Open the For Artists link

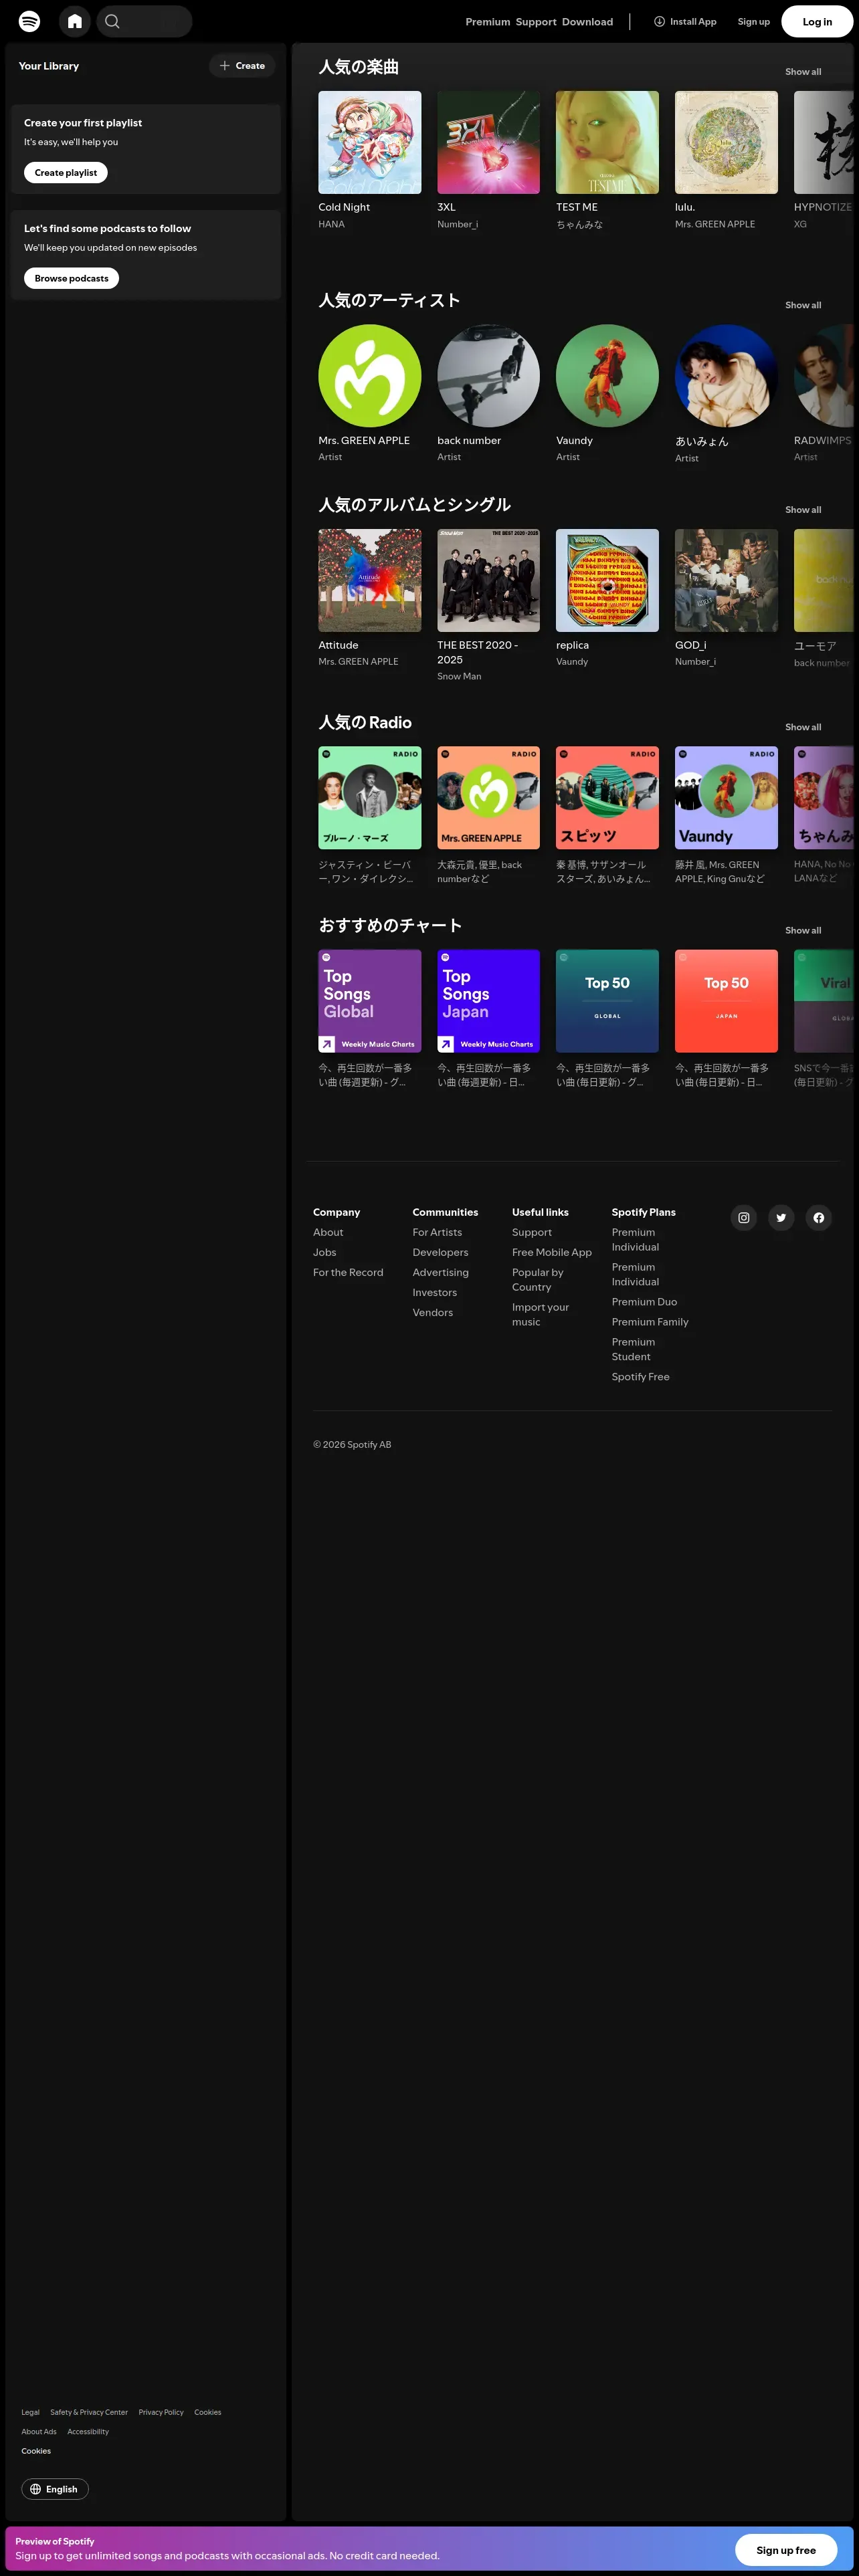pos(438,1232)
